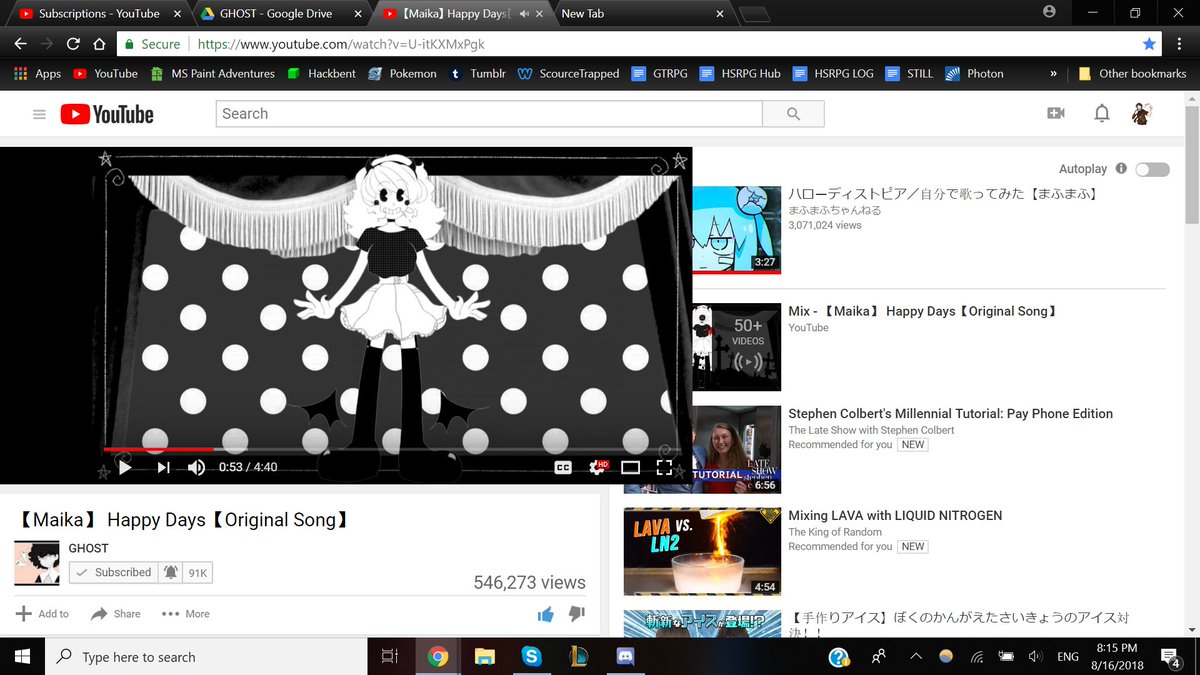
Task: Skip to the next video in the player
Action: 163,467
